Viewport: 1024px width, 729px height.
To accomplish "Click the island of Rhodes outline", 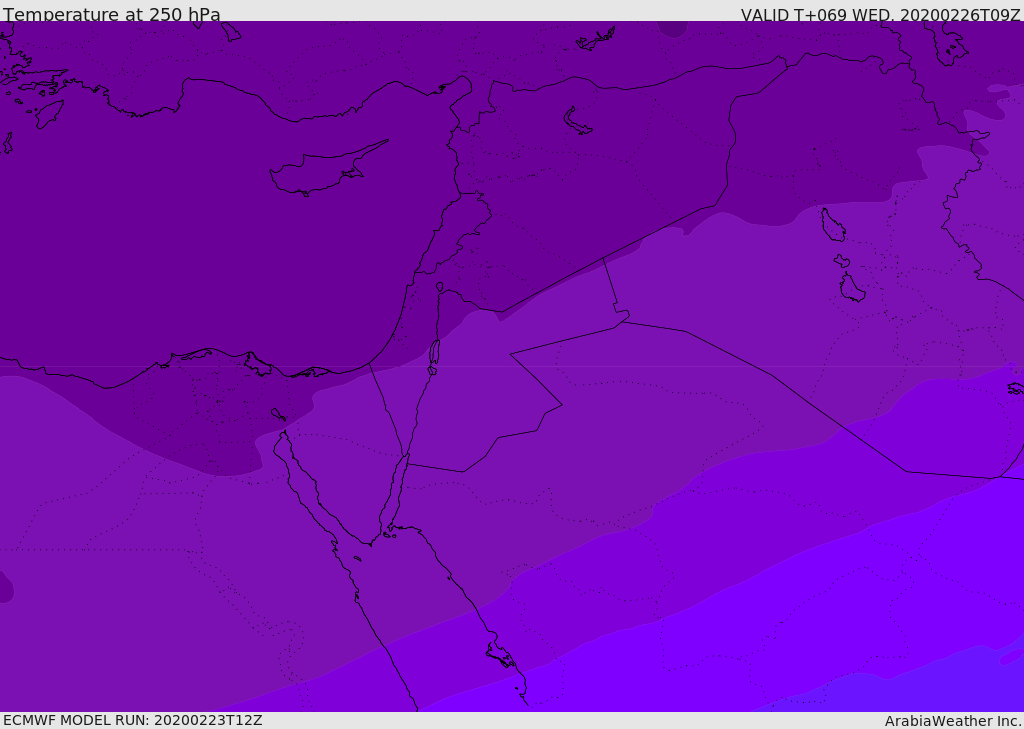I will [47, 114].
